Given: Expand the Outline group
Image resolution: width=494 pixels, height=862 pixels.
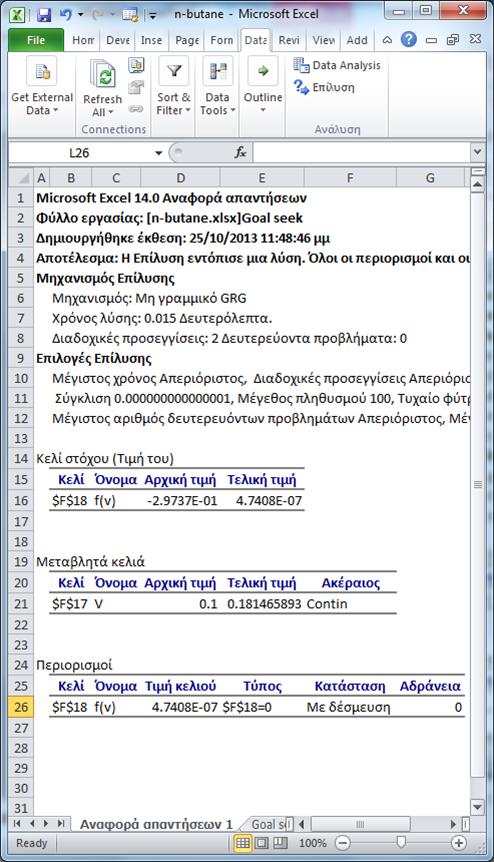Looking at the screenshot, I should [x=263, y=88].
